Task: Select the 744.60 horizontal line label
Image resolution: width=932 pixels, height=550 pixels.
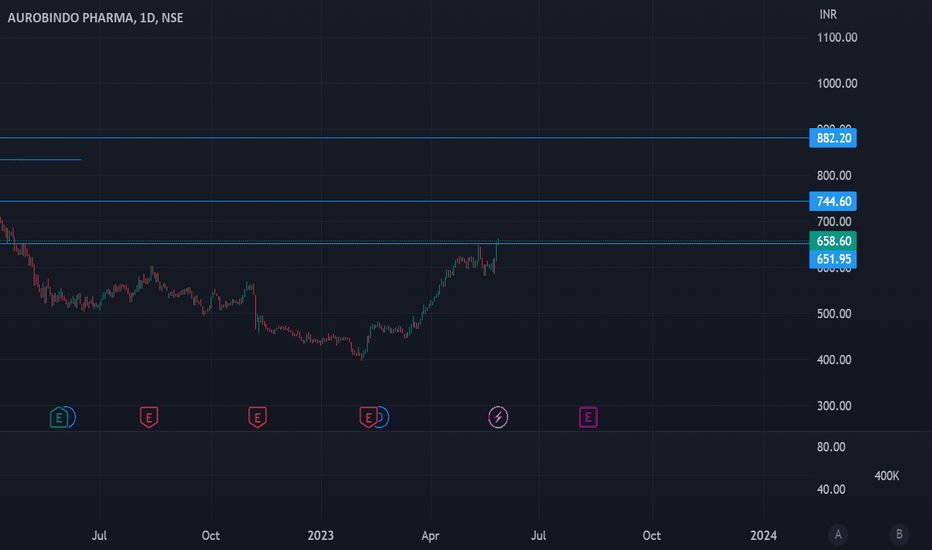Action: 833,201
